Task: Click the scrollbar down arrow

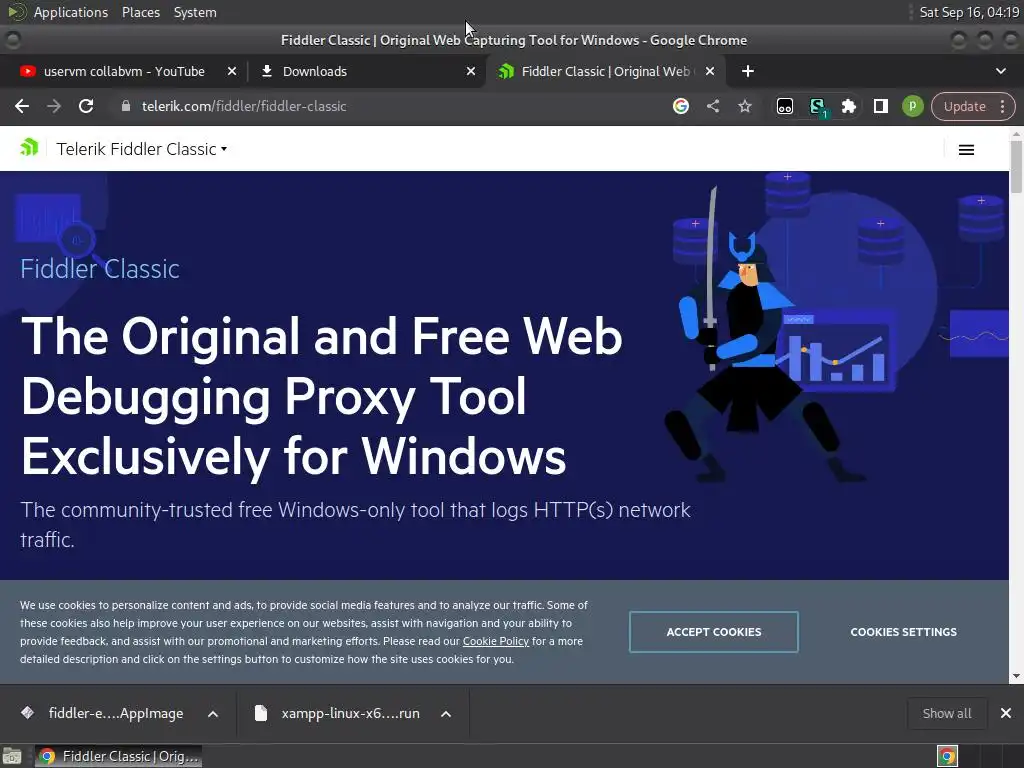Action: point(1016,677)
